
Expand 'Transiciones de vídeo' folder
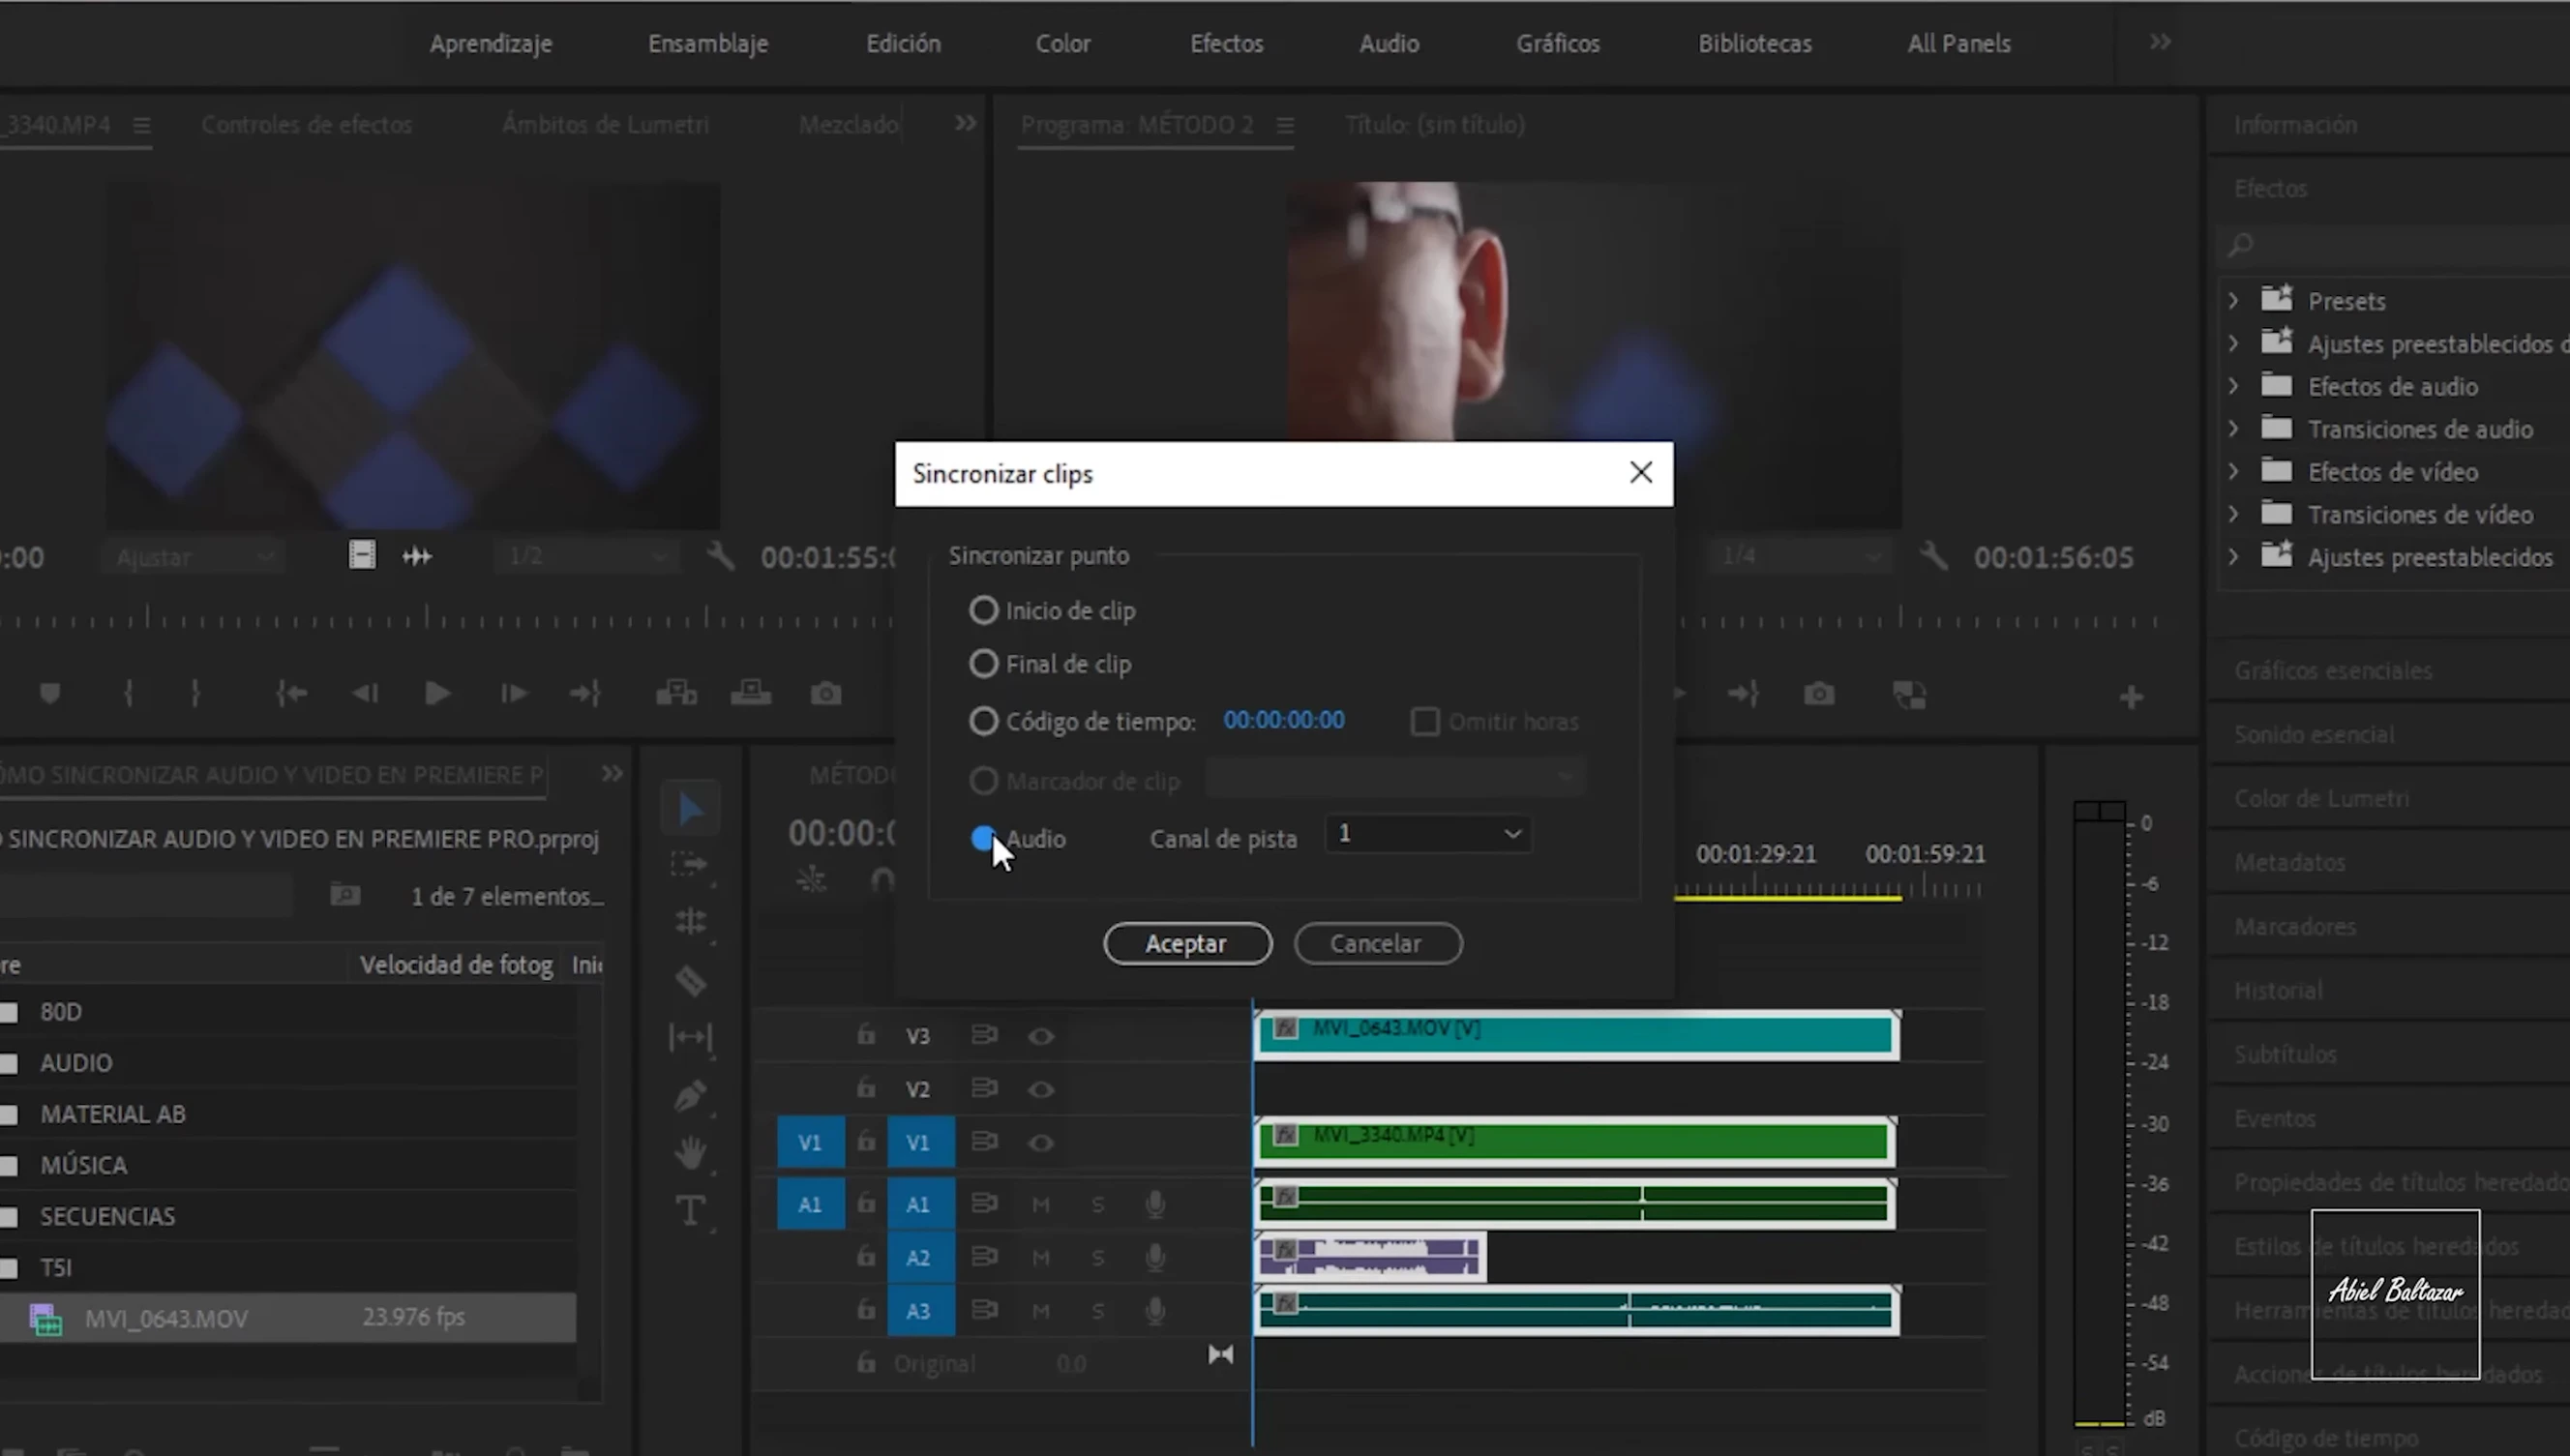(2234, 514)
